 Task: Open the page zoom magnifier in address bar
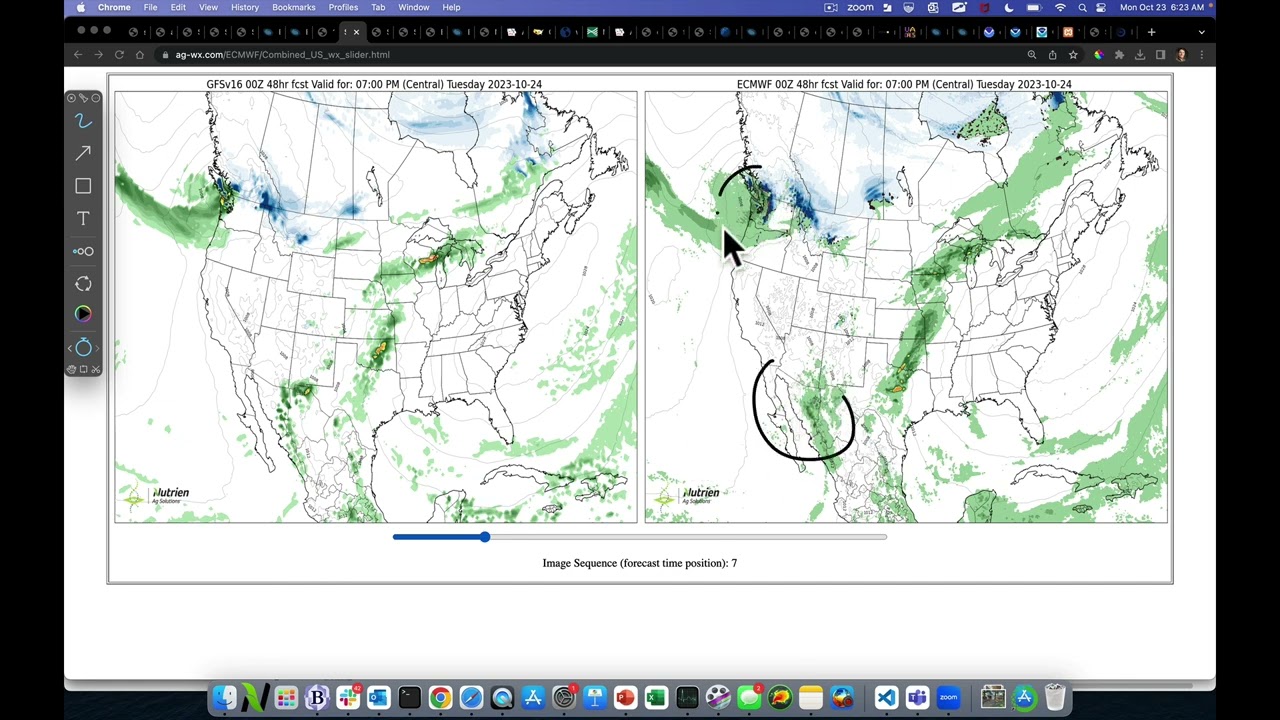pyautogui.click(x=1032, y=55)
